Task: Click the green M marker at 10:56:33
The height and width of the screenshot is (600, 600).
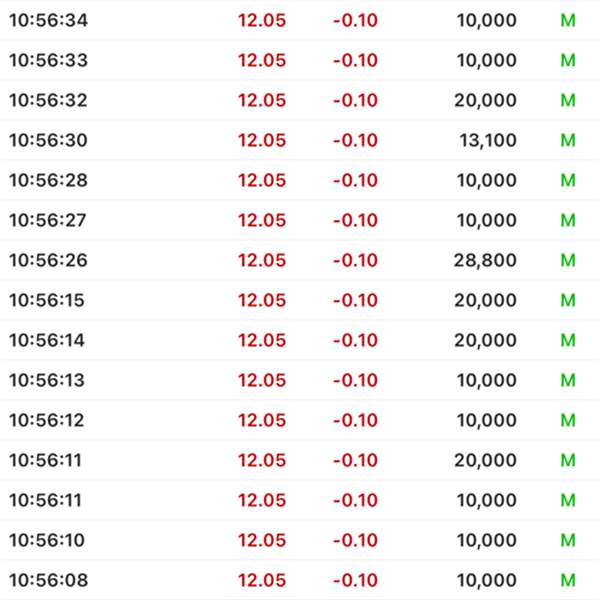Action: [568, 60]
